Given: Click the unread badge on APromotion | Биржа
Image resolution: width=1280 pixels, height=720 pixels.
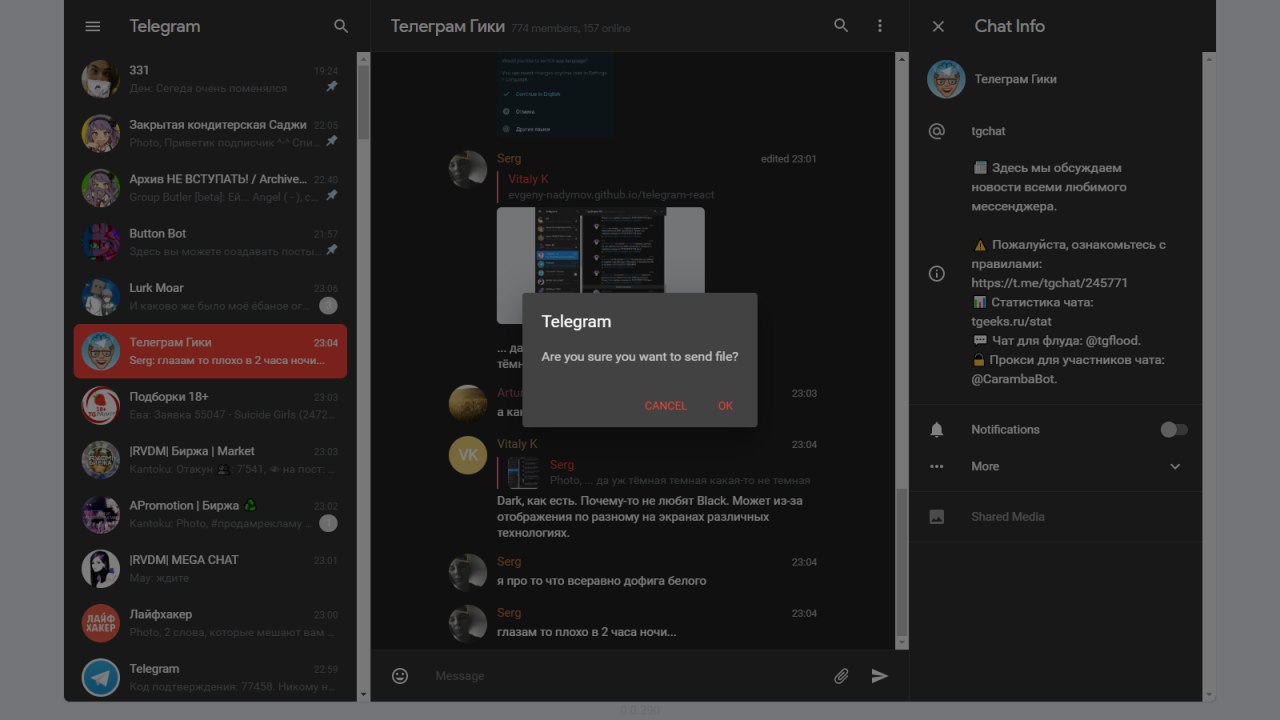Looking at the screenshot, I should tap(328, 523).
